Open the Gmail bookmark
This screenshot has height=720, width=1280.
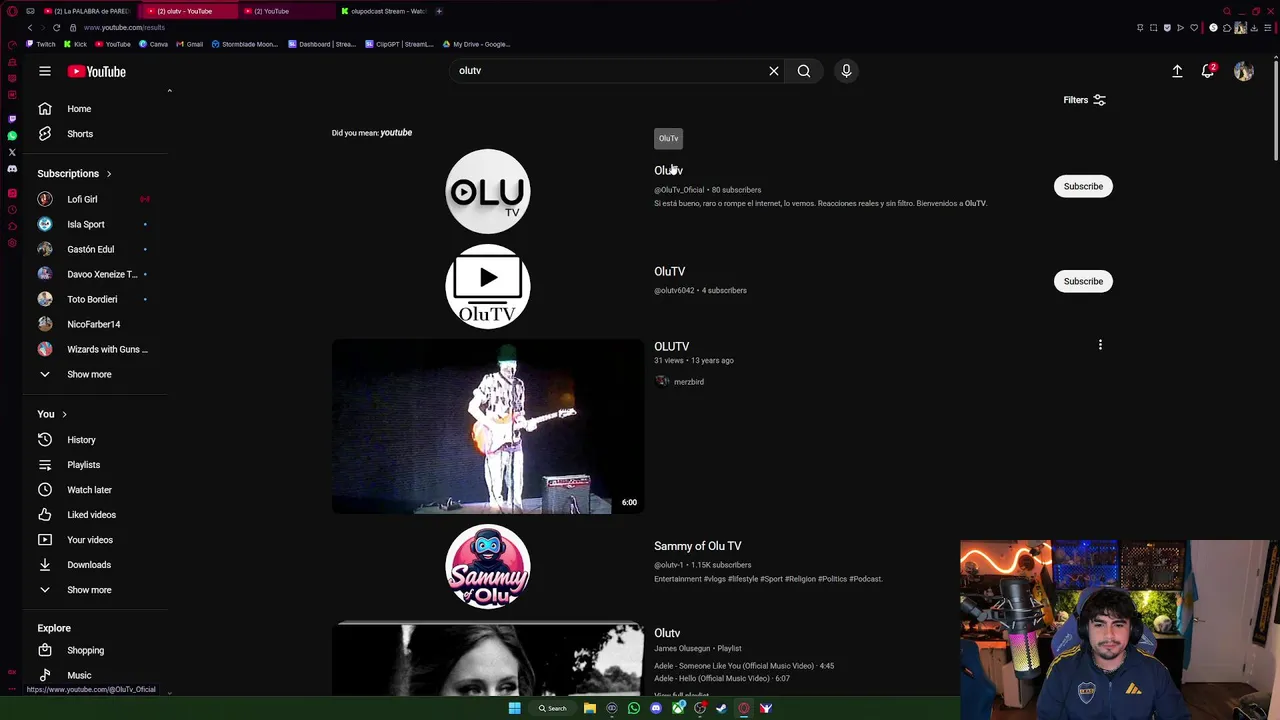[189, 44]
